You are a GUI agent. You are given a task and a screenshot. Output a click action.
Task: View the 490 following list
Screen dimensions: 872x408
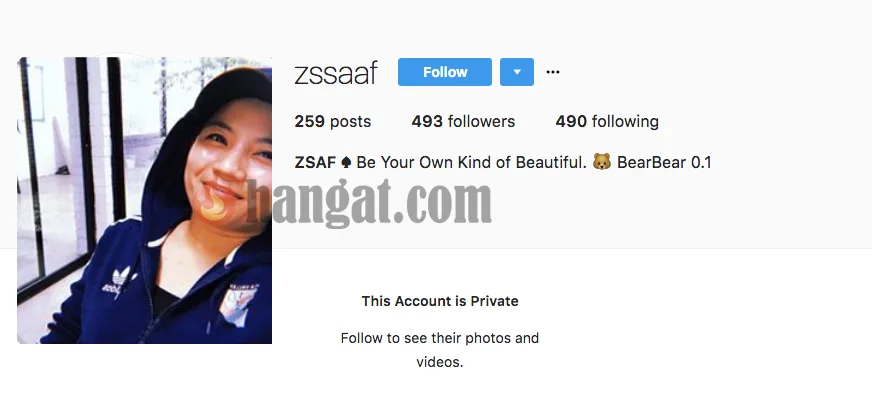coord(607,121)
